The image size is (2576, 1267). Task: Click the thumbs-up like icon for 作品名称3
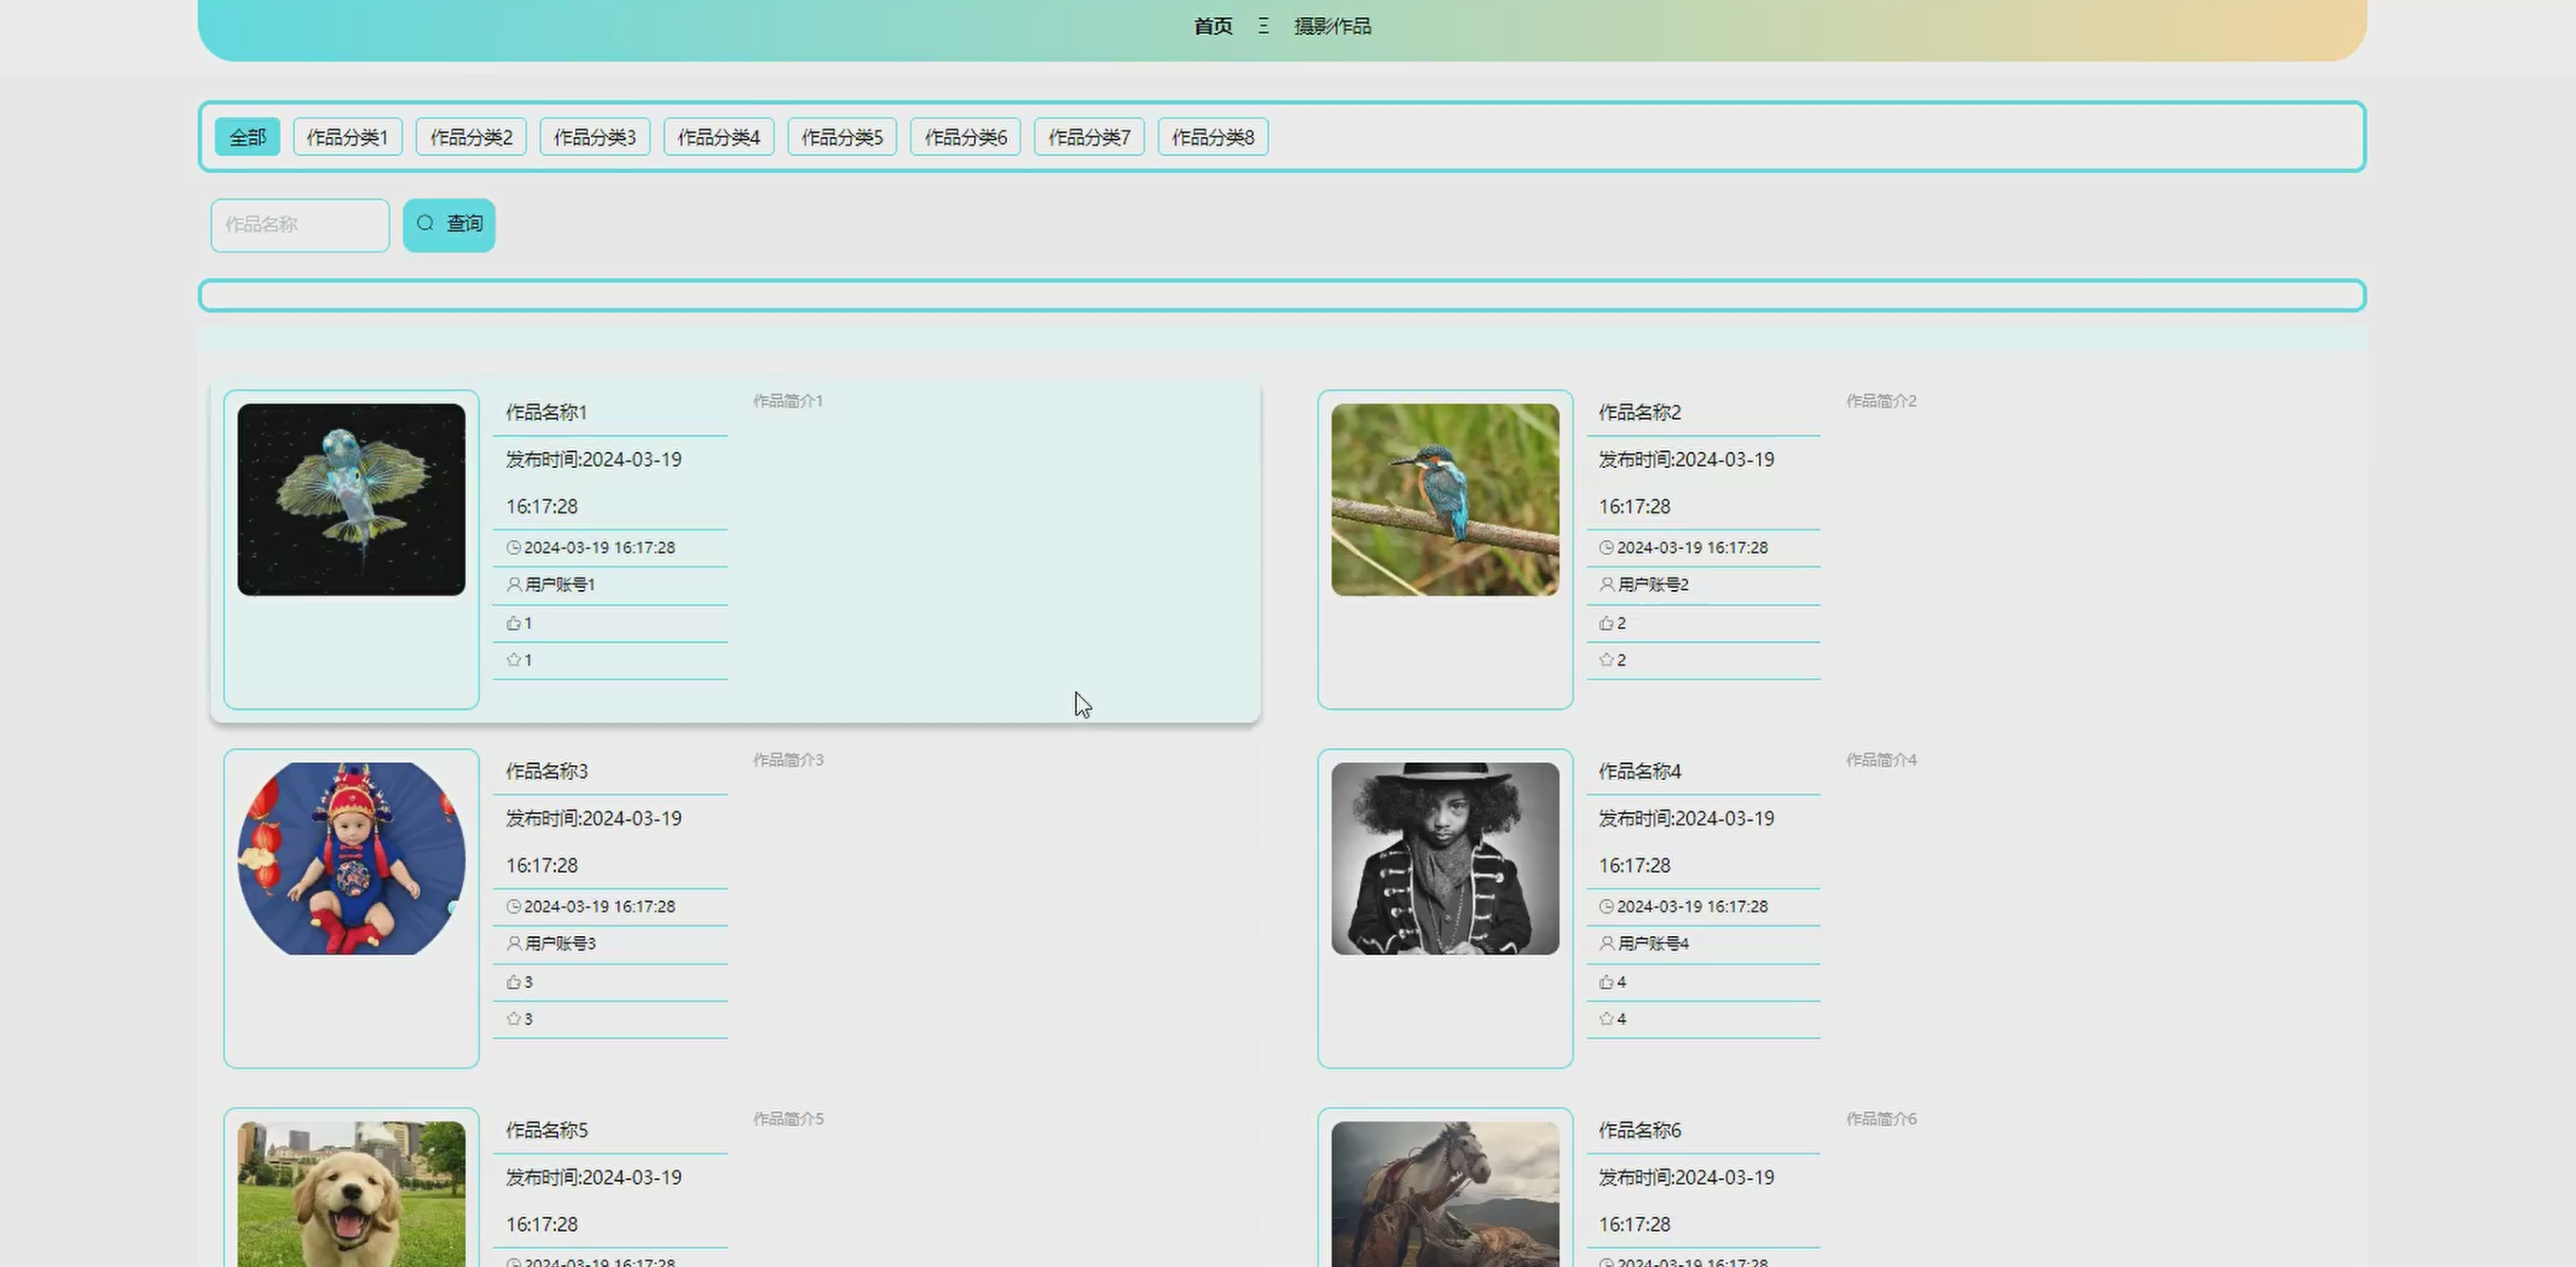pos(513,982)
